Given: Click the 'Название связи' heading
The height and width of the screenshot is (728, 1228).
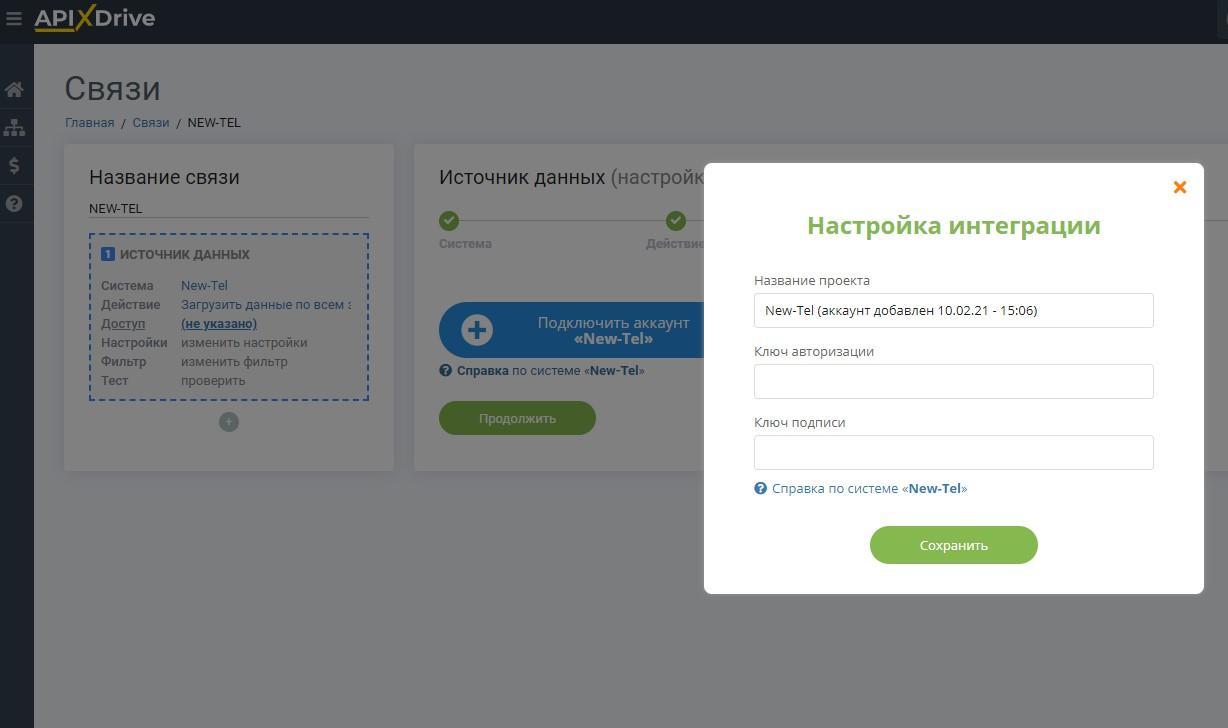Looking at the screenshot, I should tap(164, 177).
